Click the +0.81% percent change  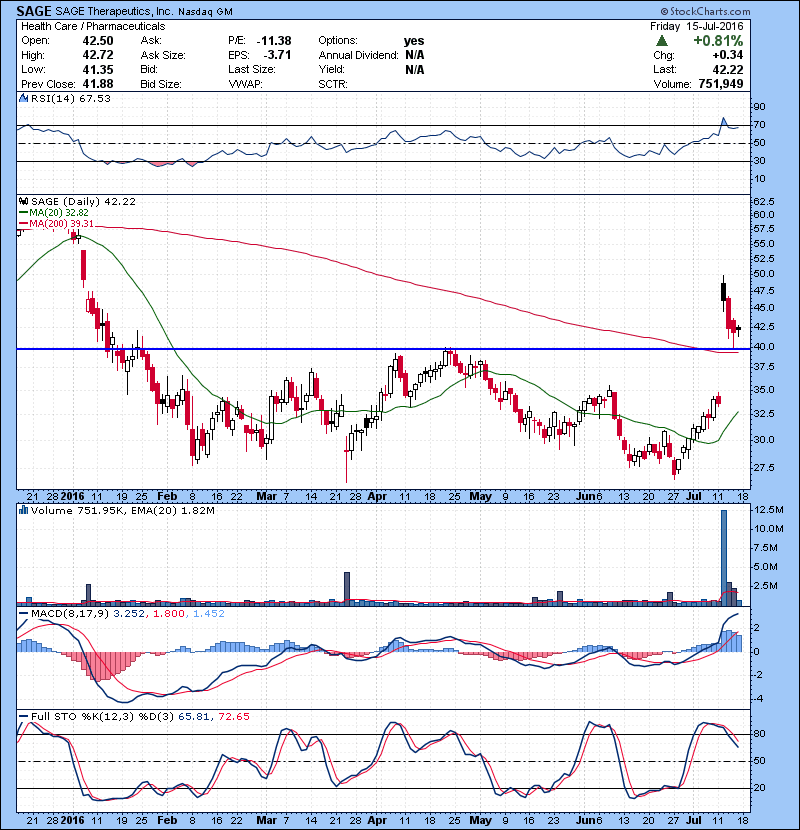pos(718,41)
